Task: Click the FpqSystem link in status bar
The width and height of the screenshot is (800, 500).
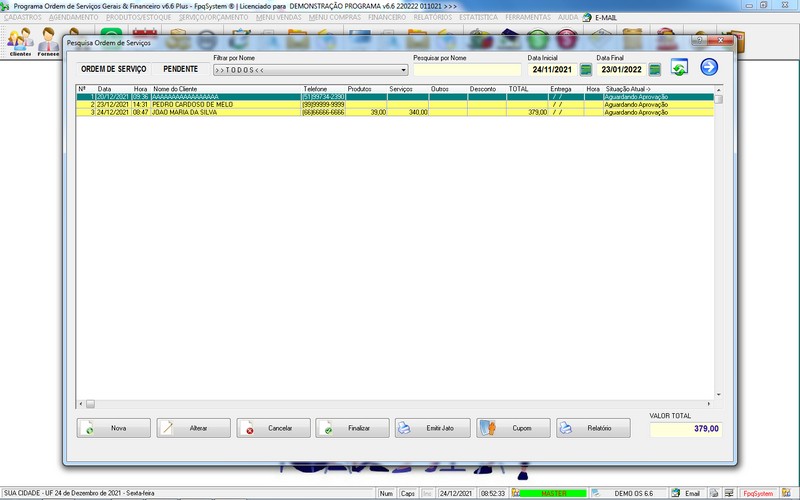Action: pos(758,493)
